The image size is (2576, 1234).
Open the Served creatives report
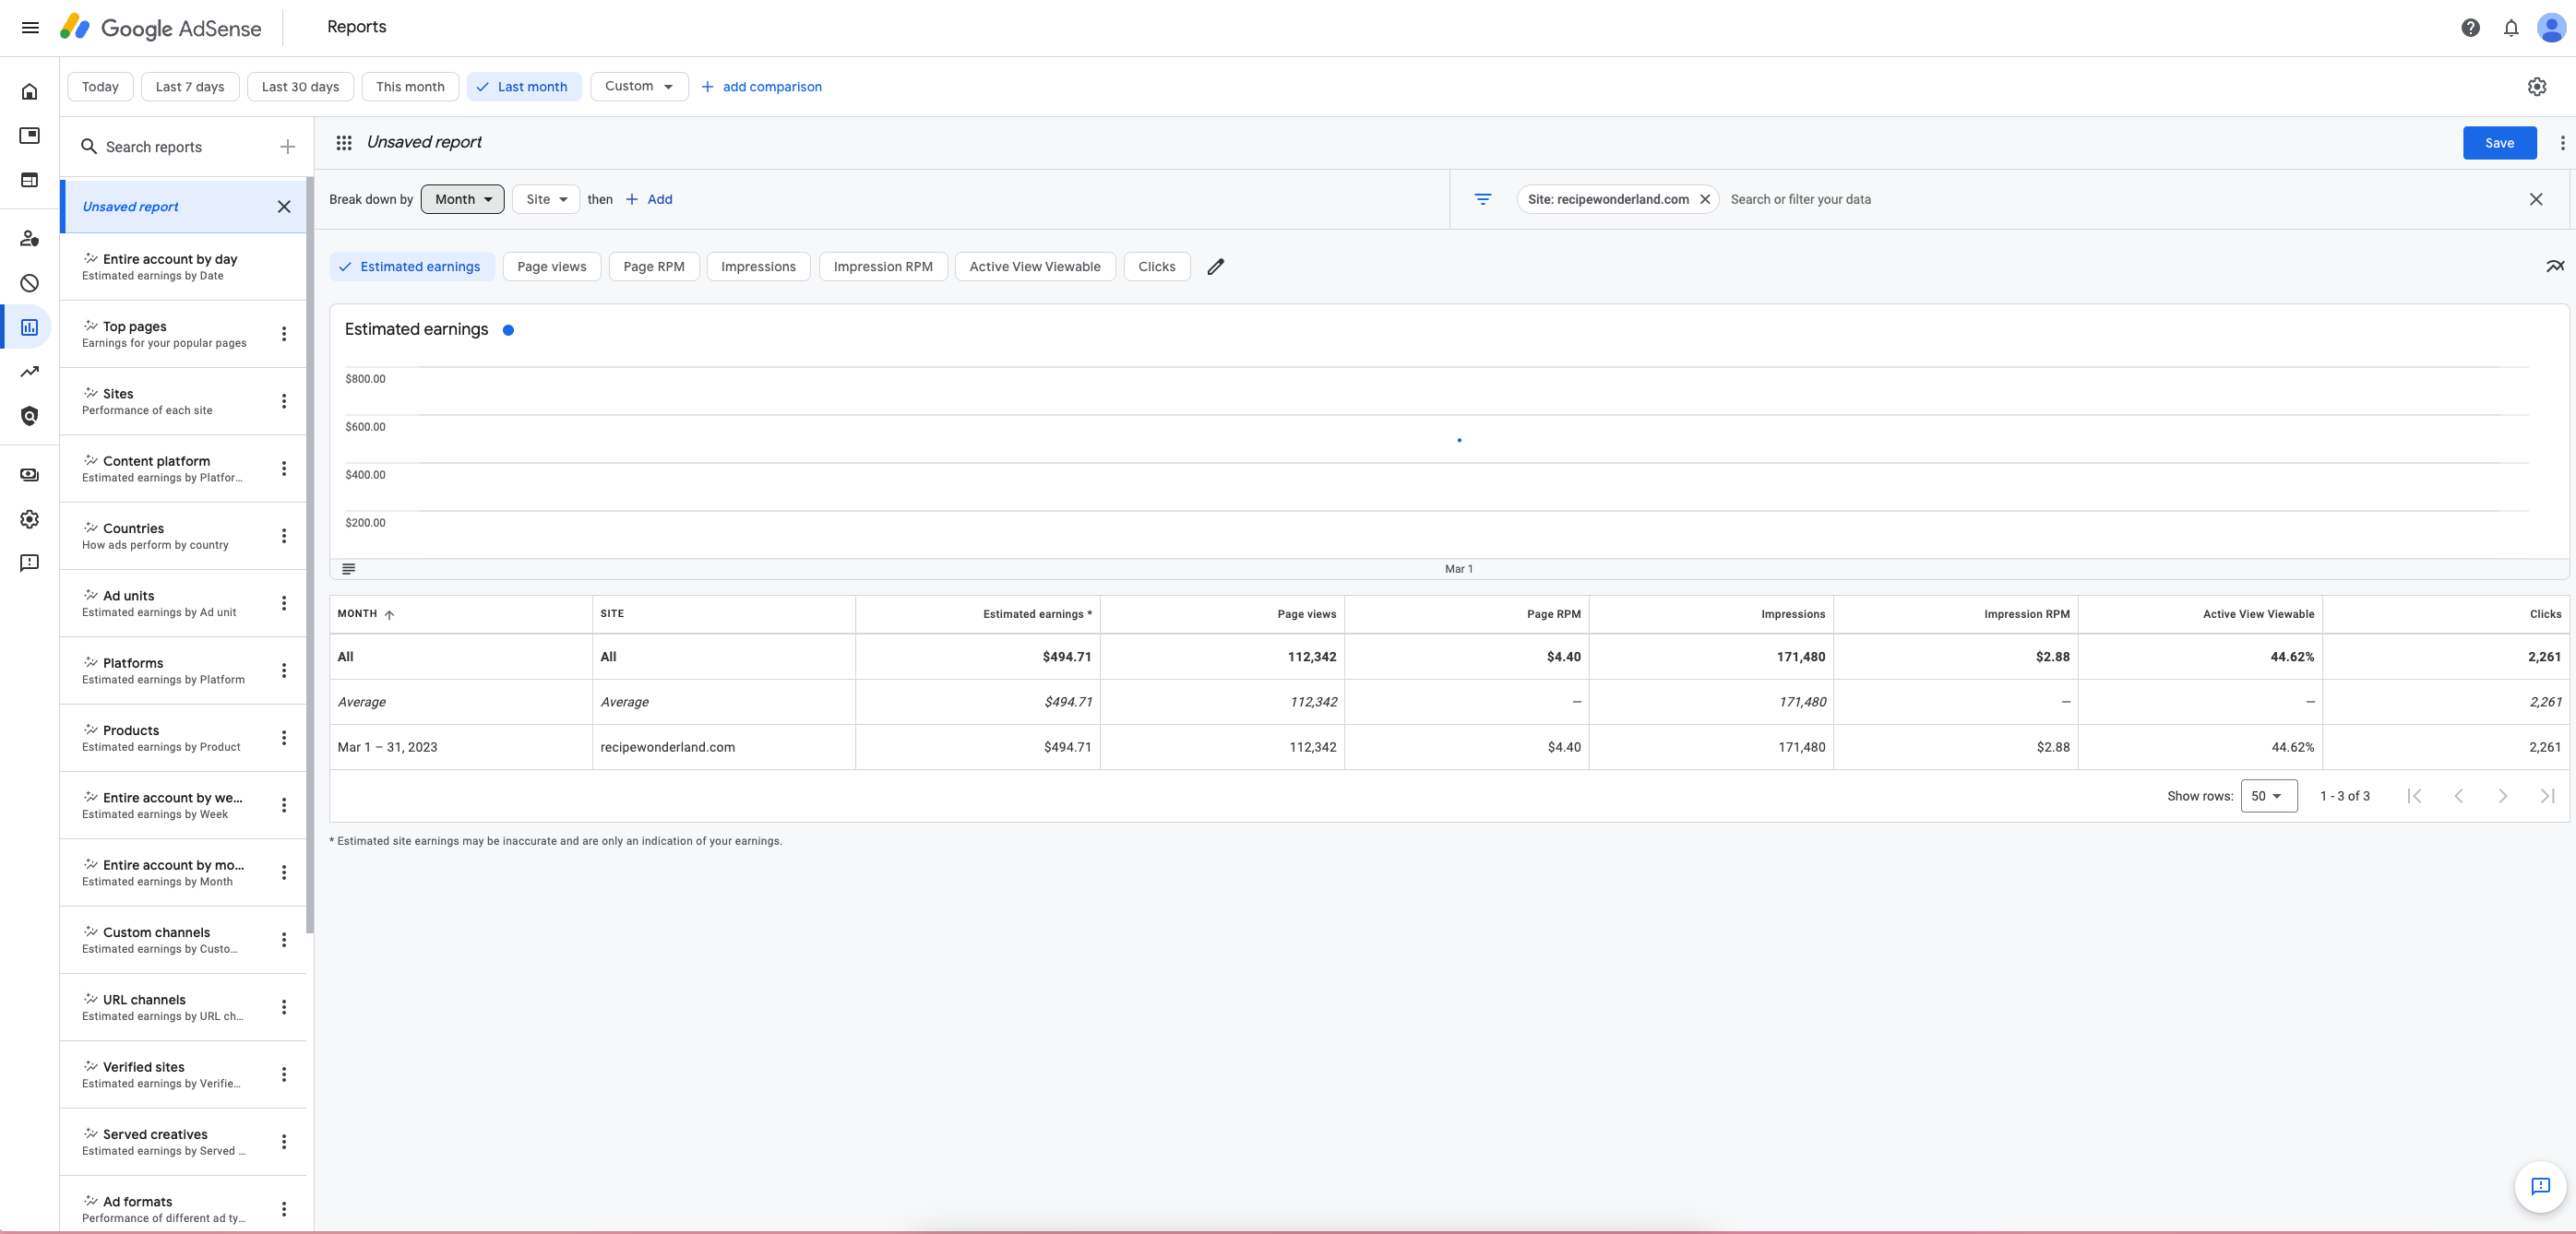(183, 1142)
